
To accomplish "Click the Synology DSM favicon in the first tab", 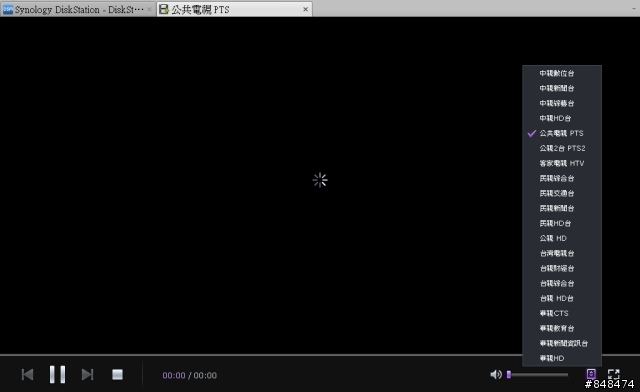I will (8, 9).
